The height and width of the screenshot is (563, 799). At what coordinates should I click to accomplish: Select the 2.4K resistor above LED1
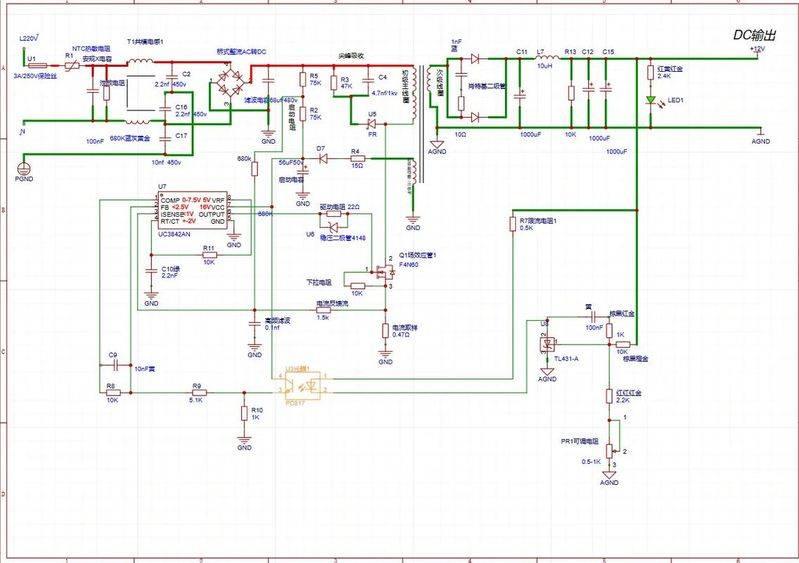[651, 72]
